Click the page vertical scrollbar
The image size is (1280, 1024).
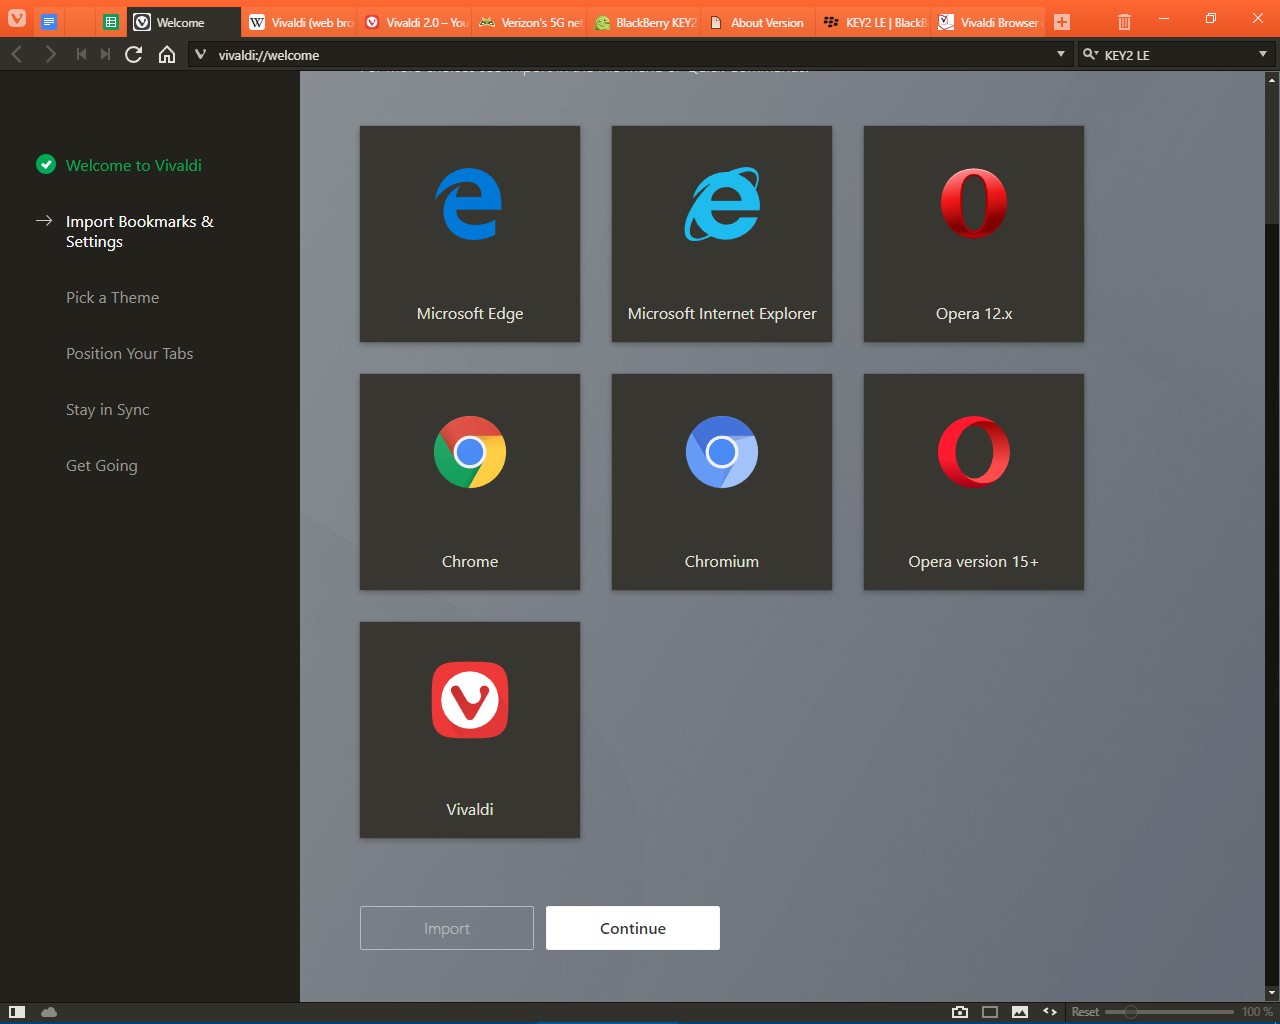[1272, 534]
